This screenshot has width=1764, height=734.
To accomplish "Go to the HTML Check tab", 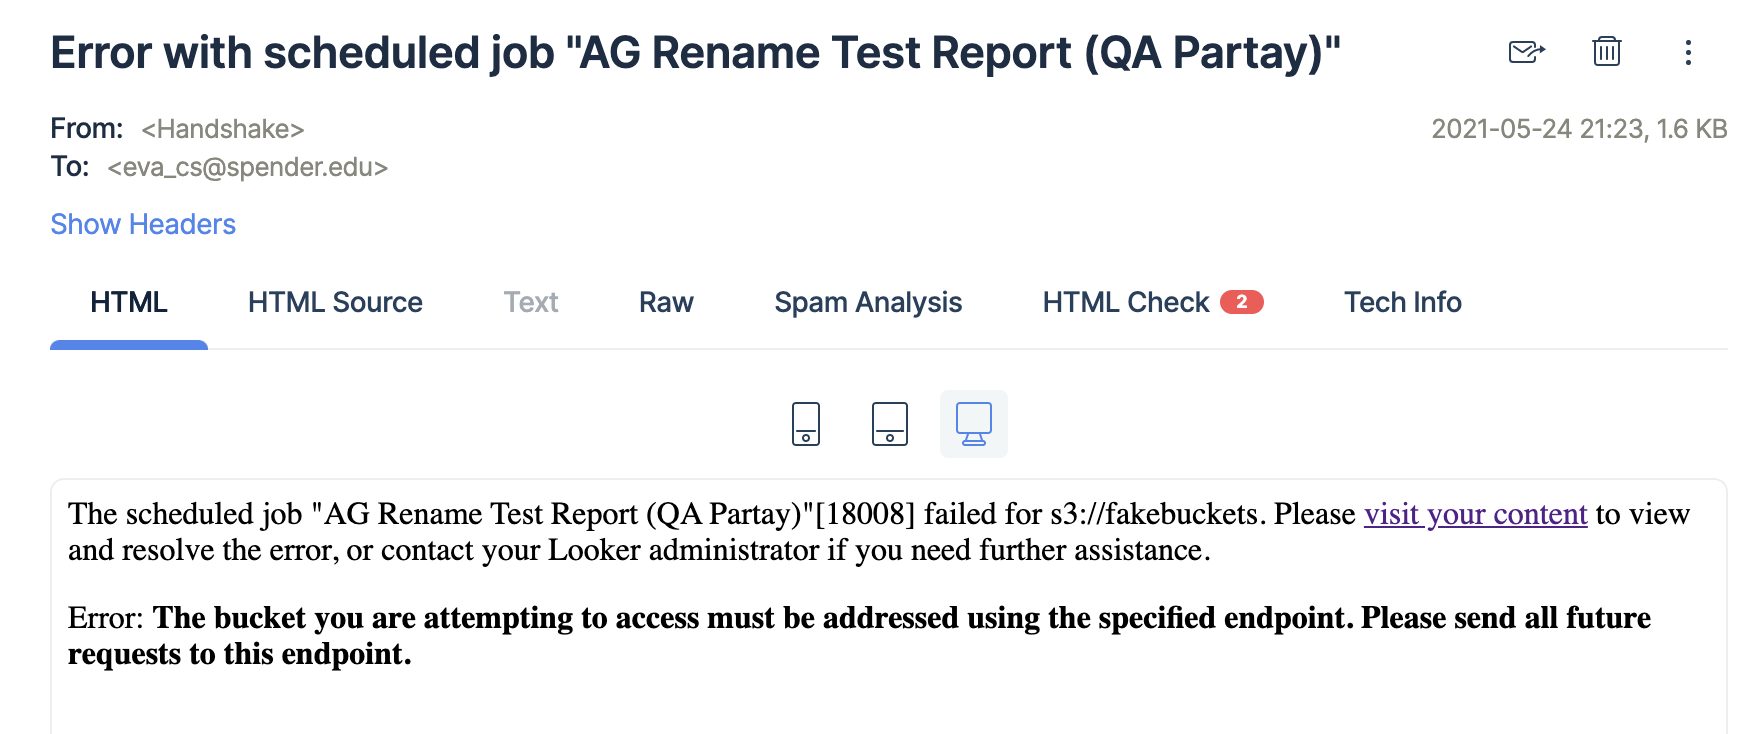I will 1126,302.
